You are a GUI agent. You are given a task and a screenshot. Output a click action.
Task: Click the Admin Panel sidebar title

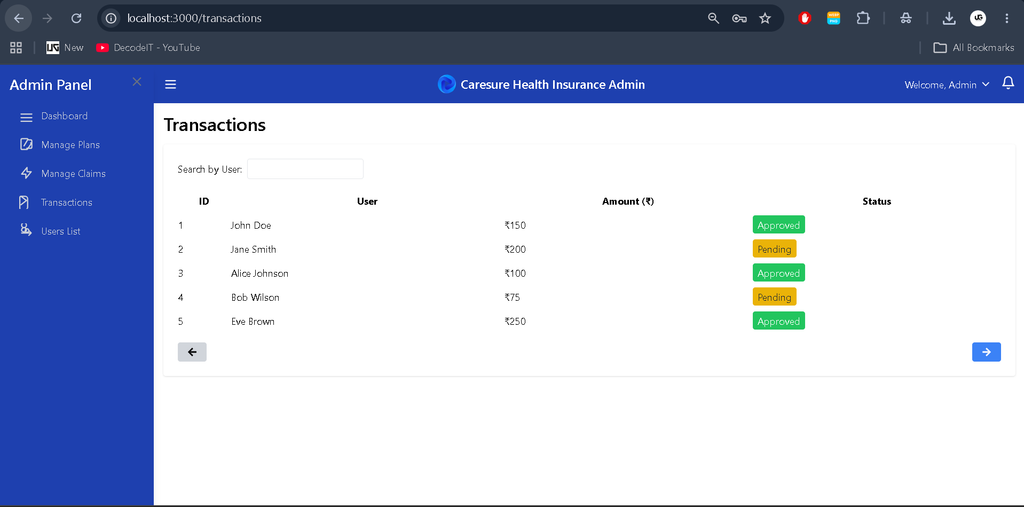pos(50,85)
